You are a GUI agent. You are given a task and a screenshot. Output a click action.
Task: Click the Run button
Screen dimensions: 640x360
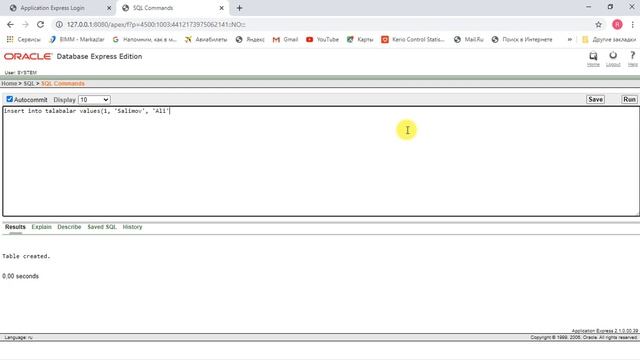(x=629, y=99)
